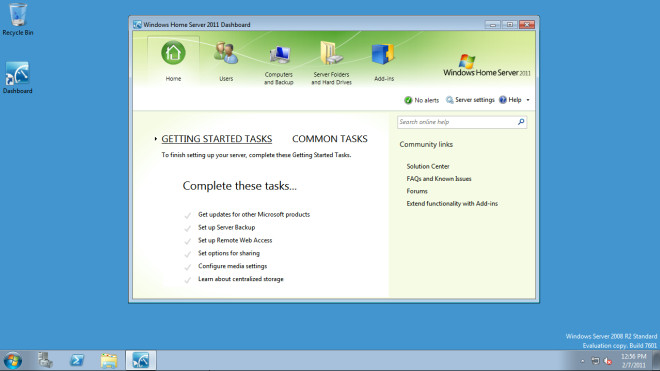This screenshot has height=371, width=660.
Task: Open Extend functionality with Add-ins link
Action: [x=452, y=203]
